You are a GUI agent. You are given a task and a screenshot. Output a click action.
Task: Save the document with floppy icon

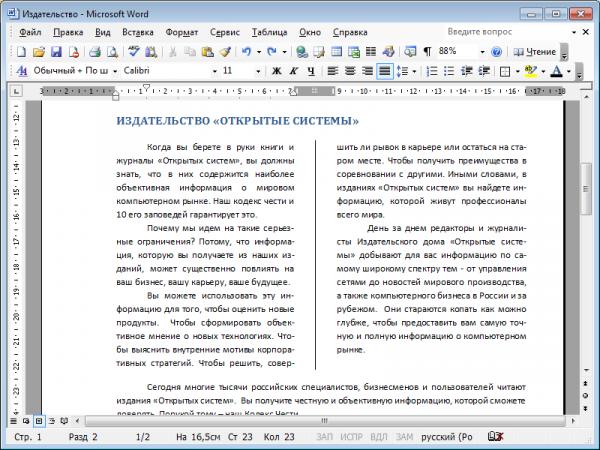coord(56,52)
